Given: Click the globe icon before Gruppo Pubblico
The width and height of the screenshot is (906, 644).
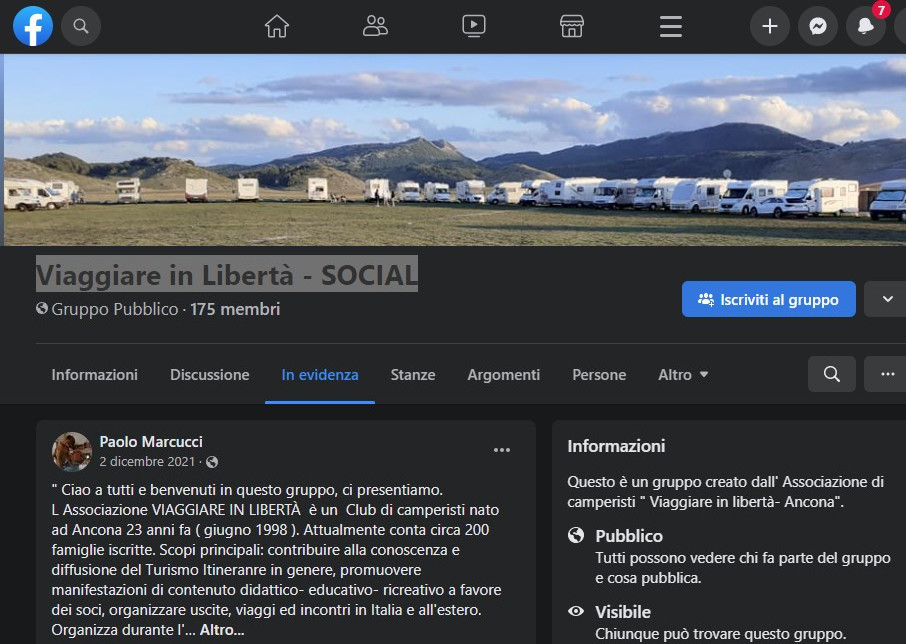Looking at the screenshot, I should coord(42,308).
